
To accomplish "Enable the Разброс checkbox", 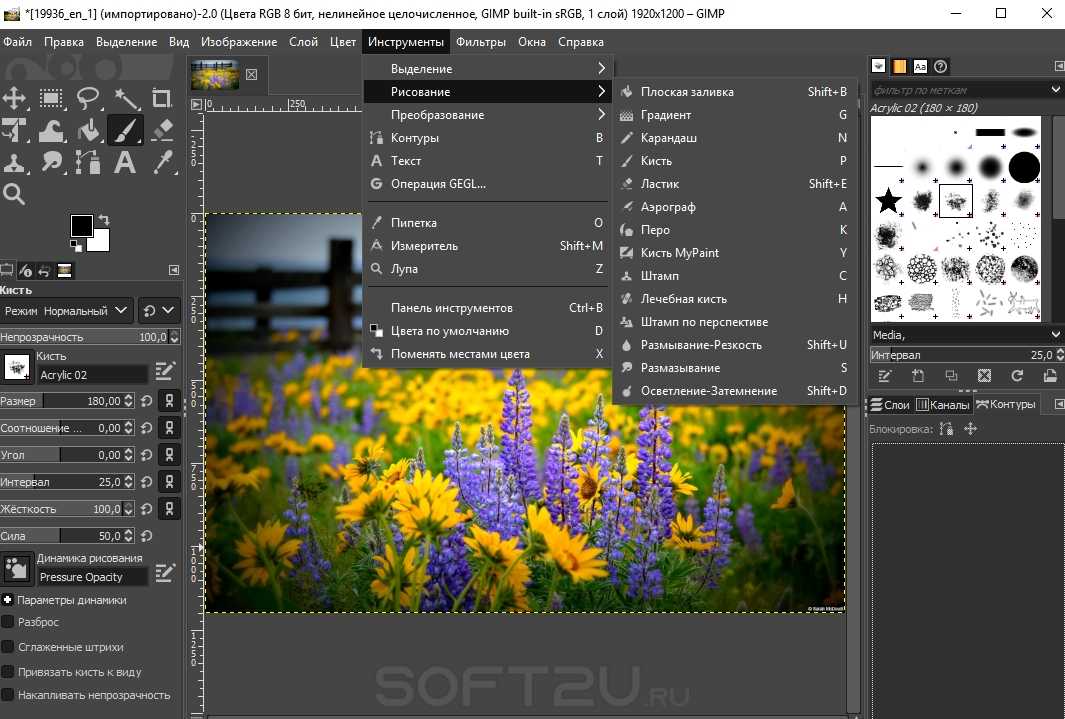I will [x=8, y=622].
